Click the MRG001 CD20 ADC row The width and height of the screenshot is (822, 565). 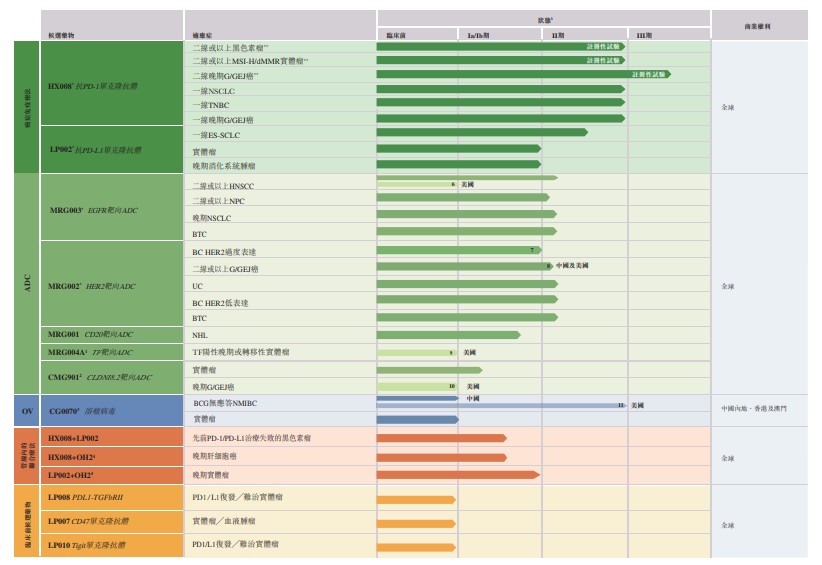[x=112, y=334]
